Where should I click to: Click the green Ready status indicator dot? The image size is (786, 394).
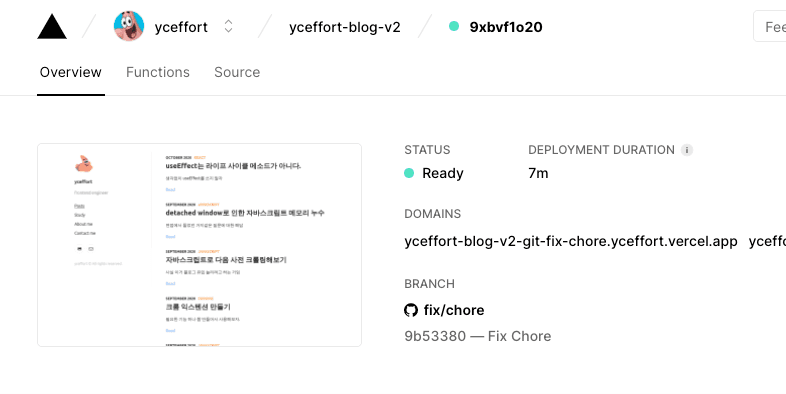[409, 173]
